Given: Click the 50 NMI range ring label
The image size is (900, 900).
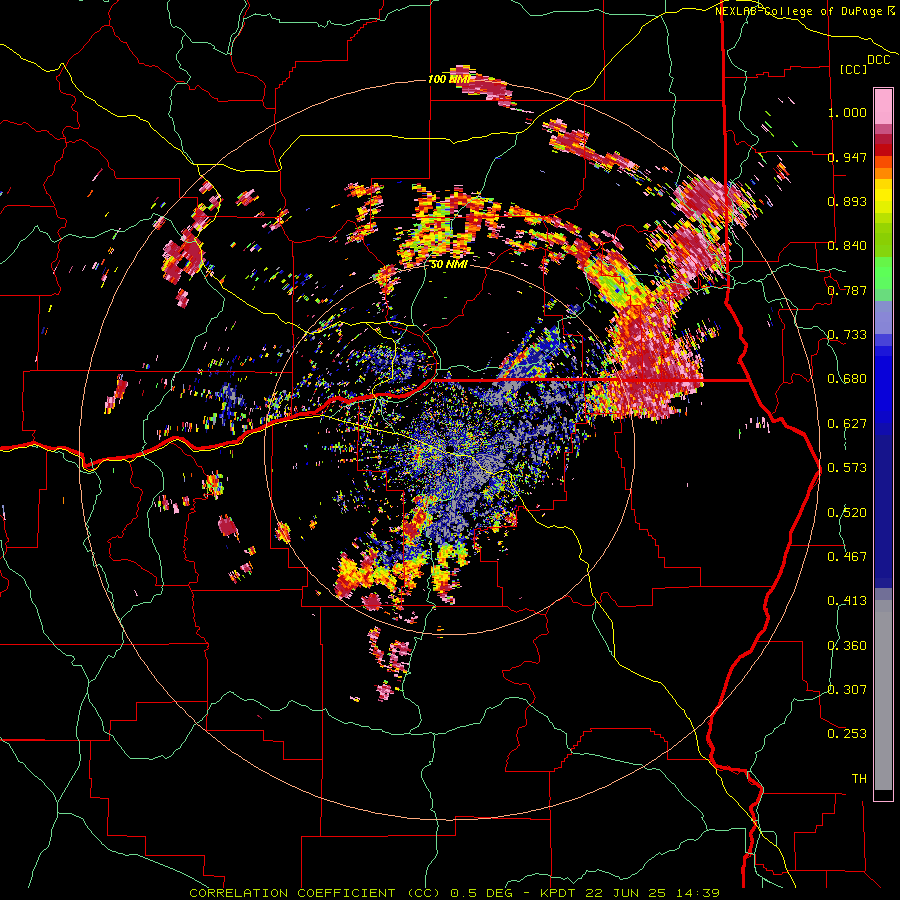Looking at the screenshot, I should 449,264.
